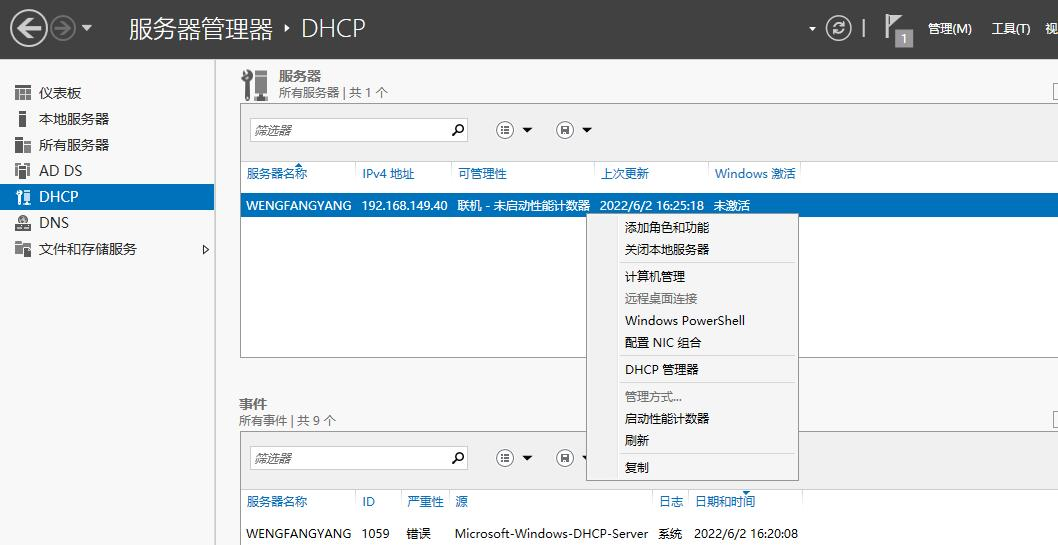Click the DHCP sidebar icon
This screenshot has height=545, width=1058.
click(x=23, y=197)
